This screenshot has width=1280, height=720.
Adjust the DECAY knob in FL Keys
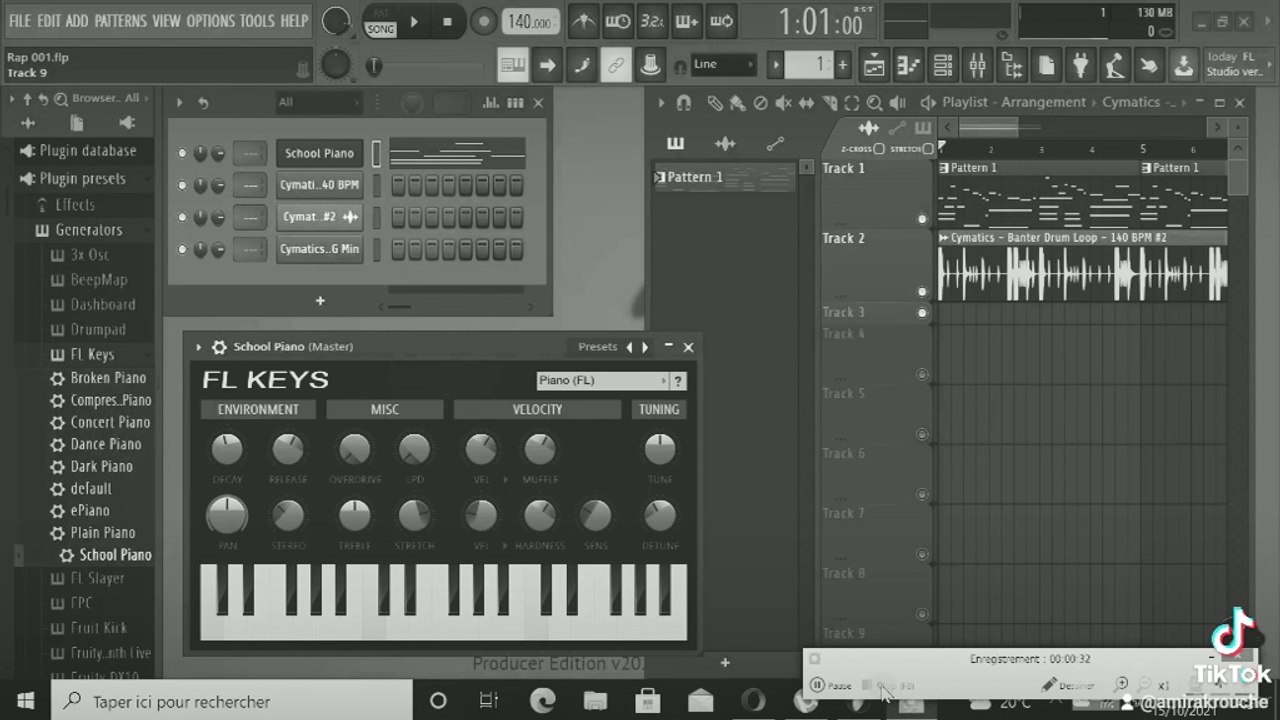point(227,449)
